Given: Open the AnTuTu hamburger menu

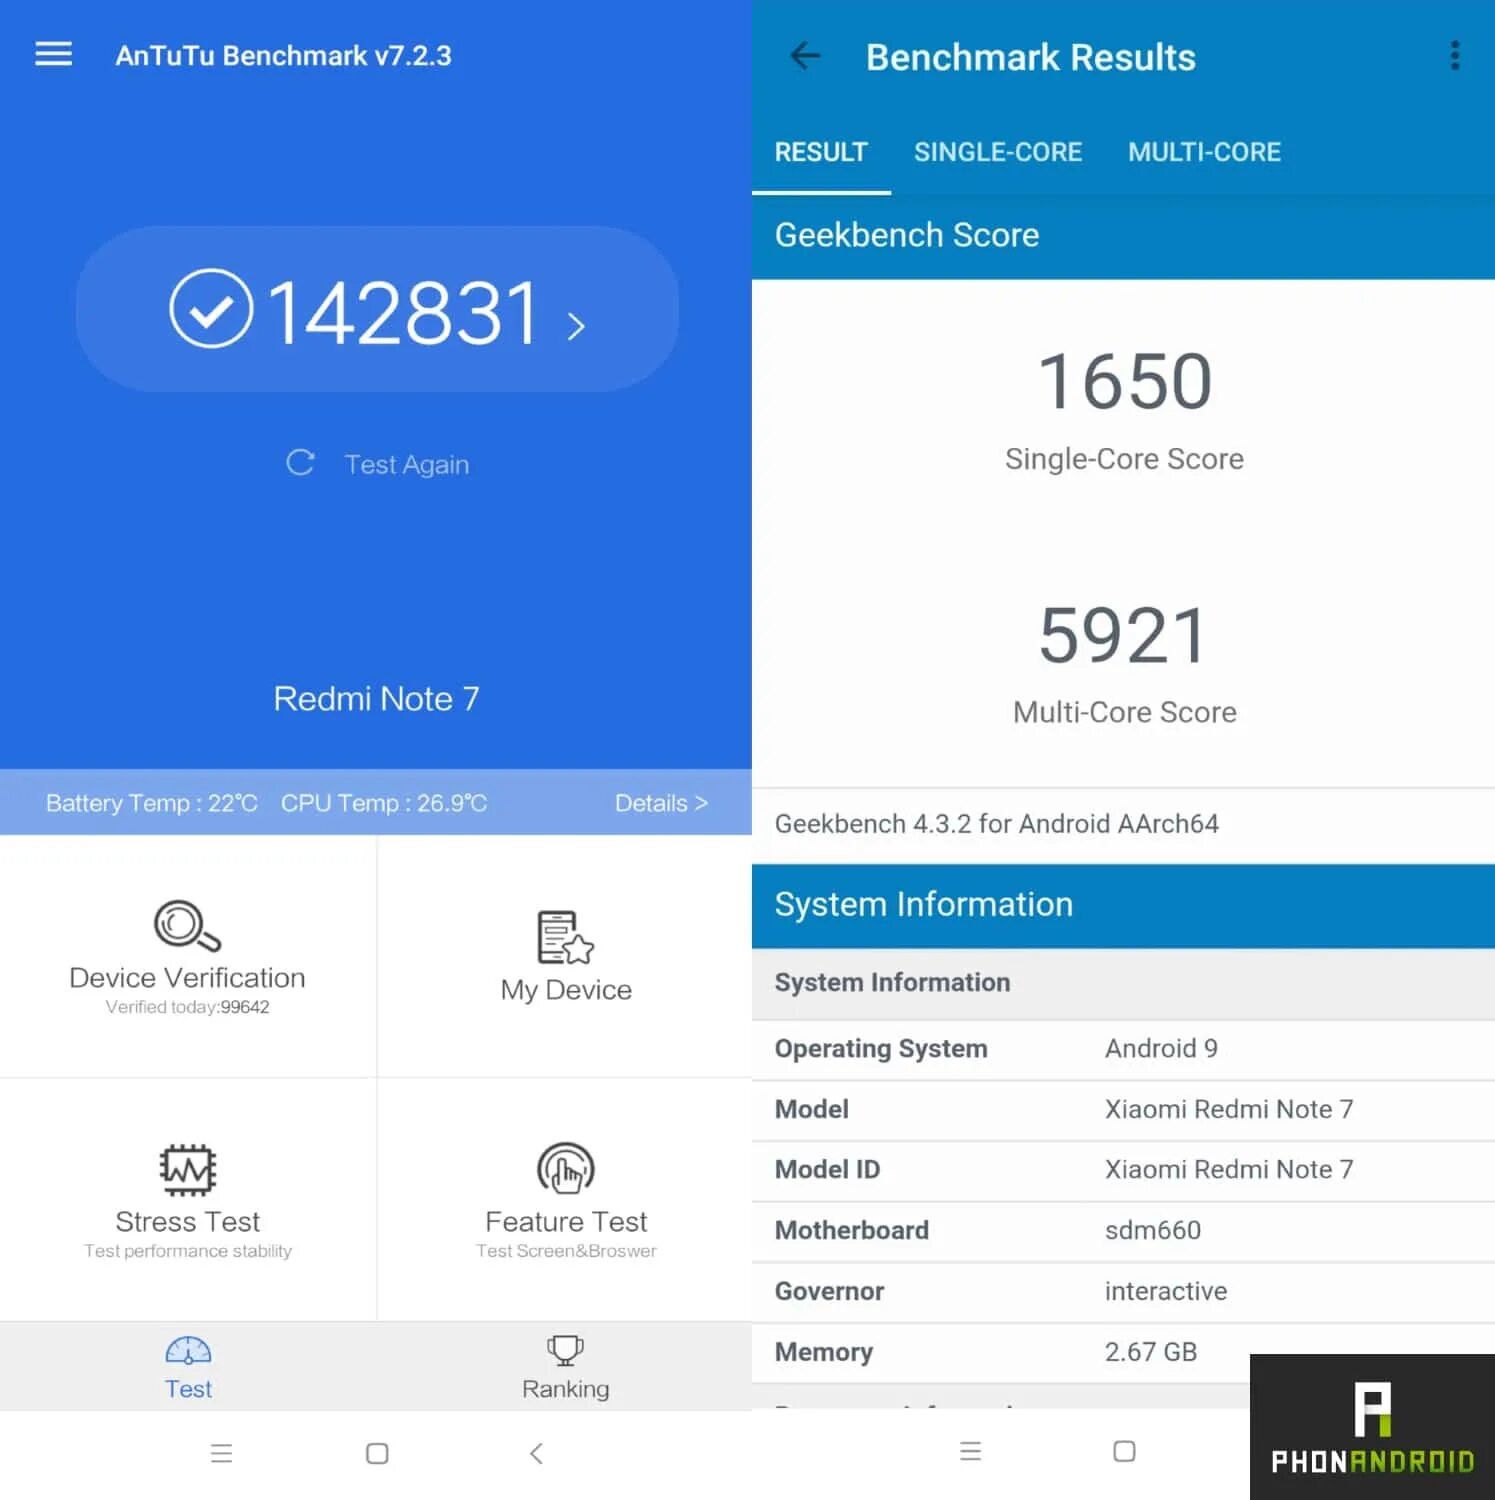Looking at the screenshot, I should [53, 54].
